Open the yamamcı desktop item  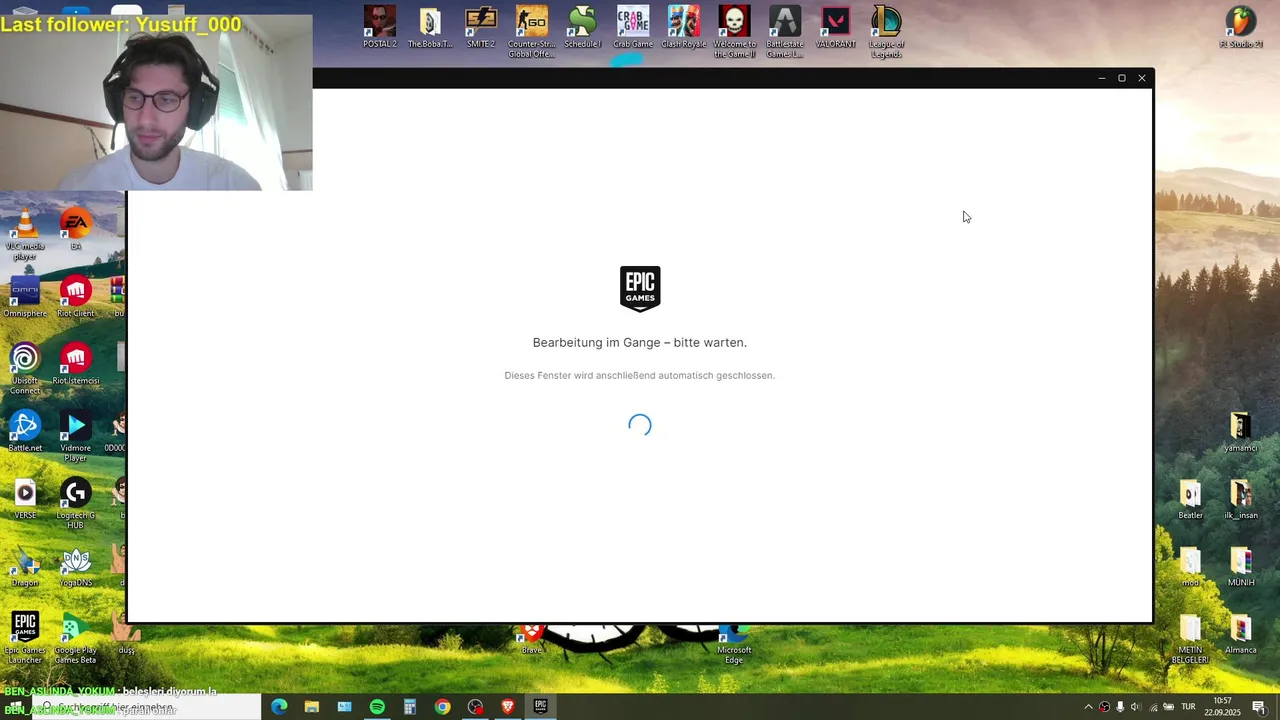(1241, 431)
